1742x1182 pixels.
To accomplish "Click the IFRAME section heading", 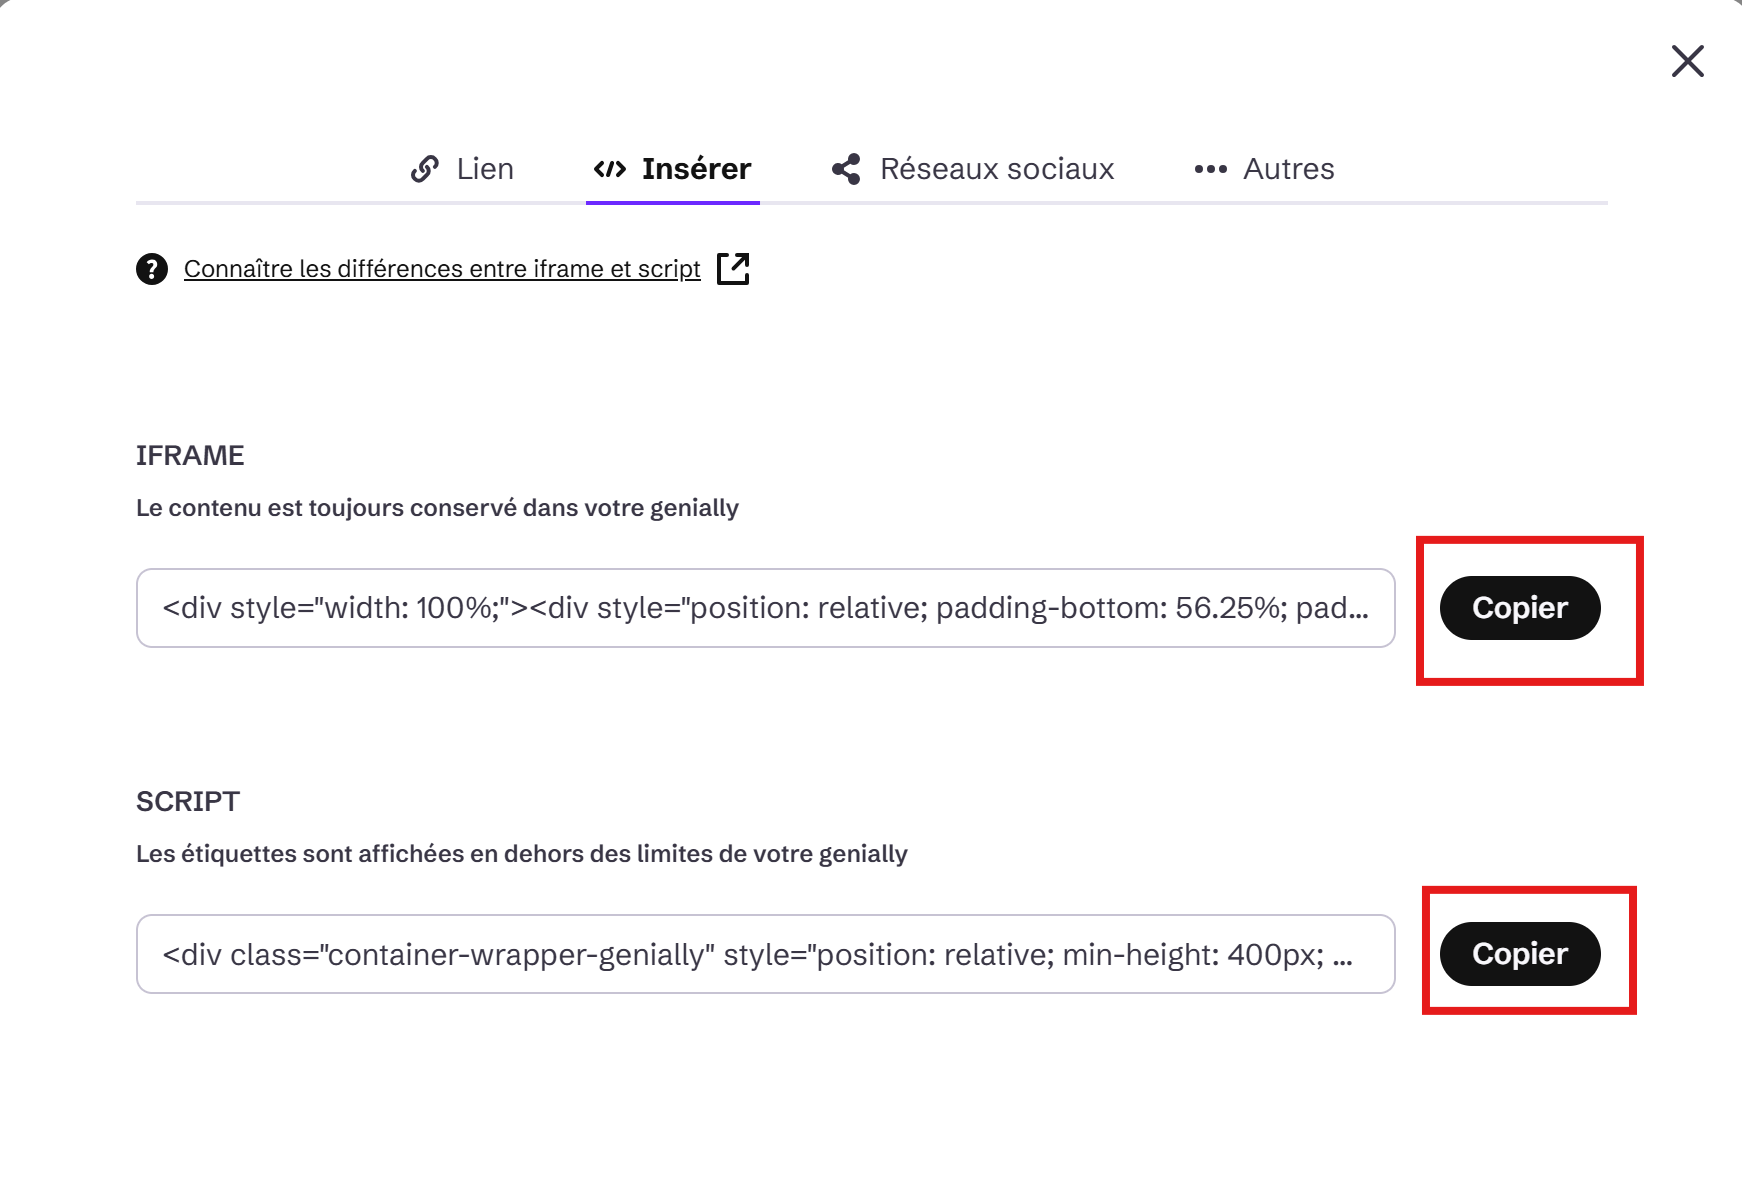I will tap(190, 456).
